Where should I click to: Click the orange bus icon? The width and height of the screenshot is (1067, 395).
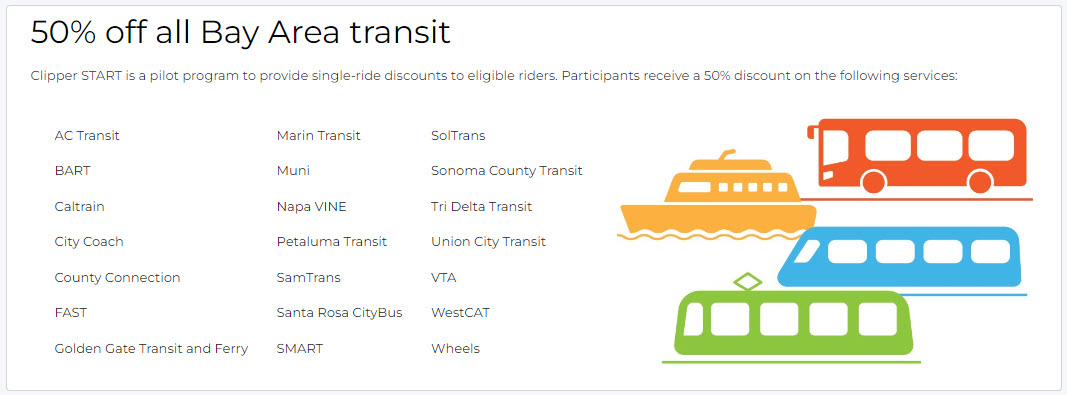coord(917,158)
